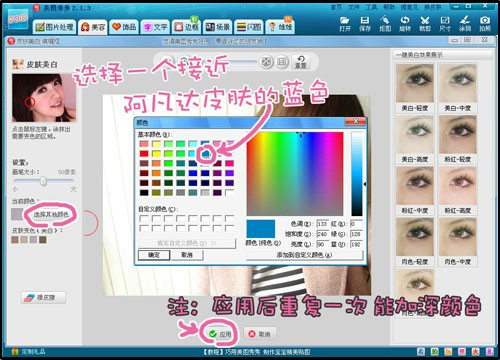
Task: Click the 亮度 luminance input field
Action: (x=322, y=244)
